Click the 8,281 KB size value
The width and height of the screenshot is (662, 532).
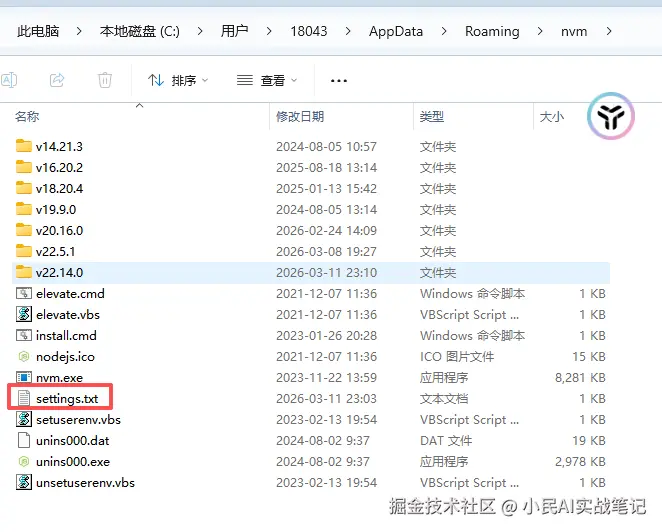pyautogui.click(x=580, y=377)
